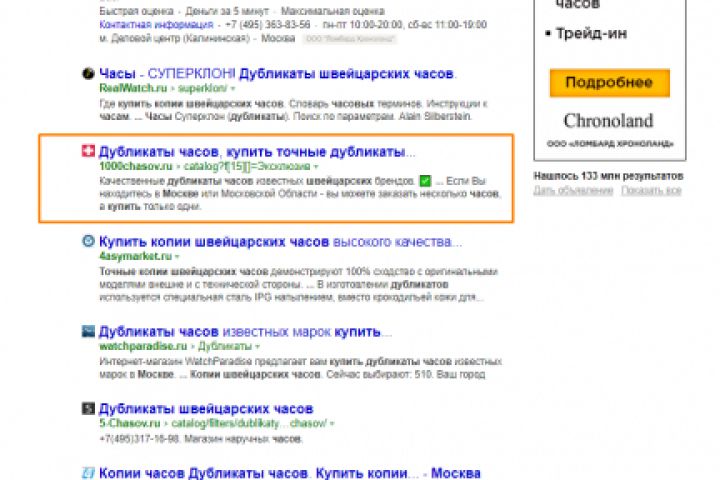720x480 pixels.
Task: Open 'Дубликаты швейцарских часов' 5-Chasov result
Action: point(206,409)
